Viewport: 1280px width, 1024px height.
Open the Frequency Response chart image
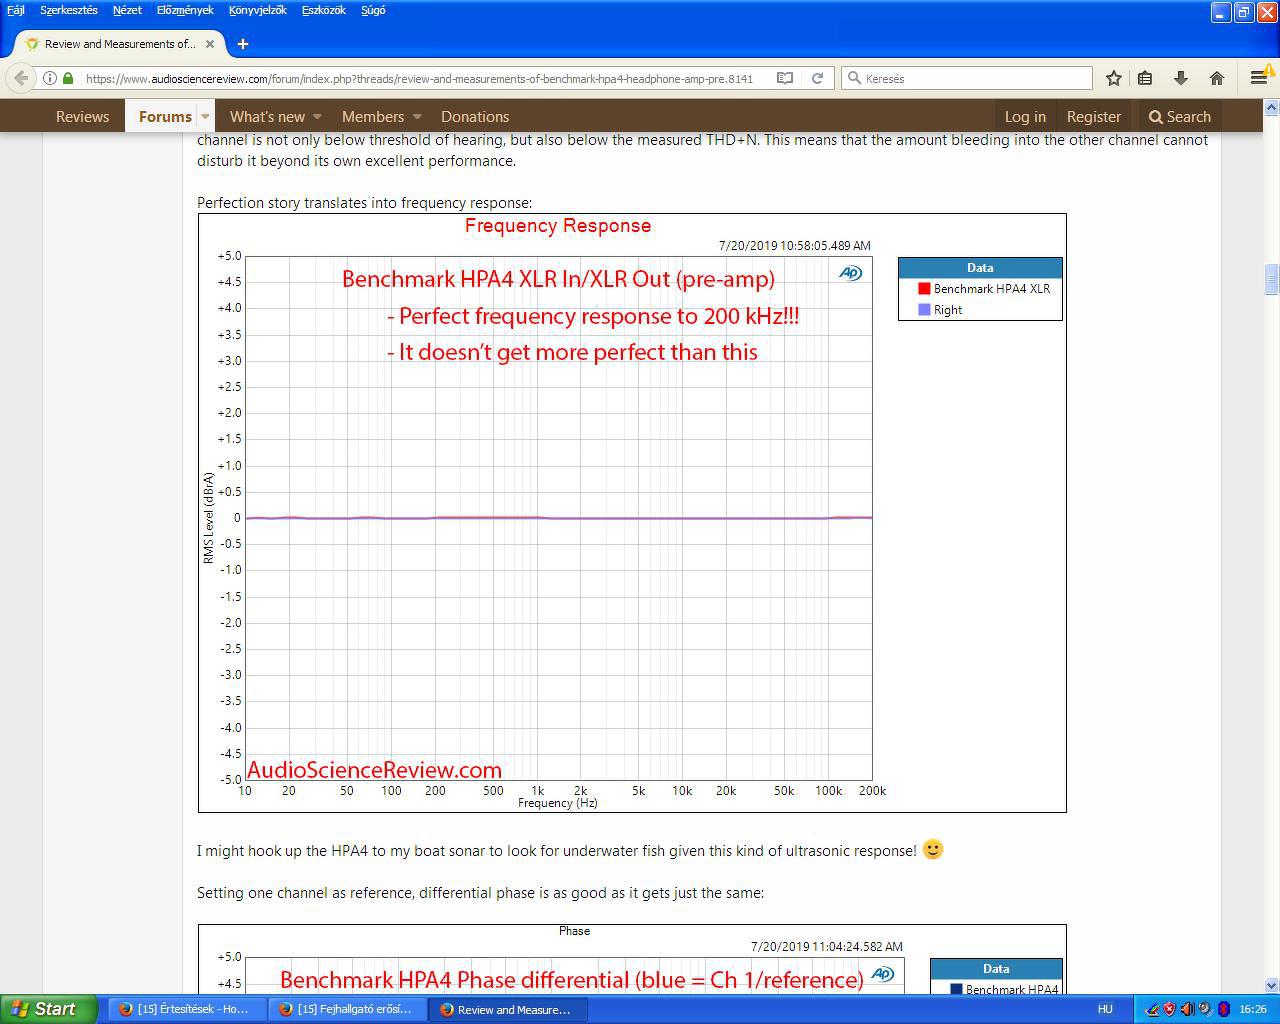(x=632, y=513)
